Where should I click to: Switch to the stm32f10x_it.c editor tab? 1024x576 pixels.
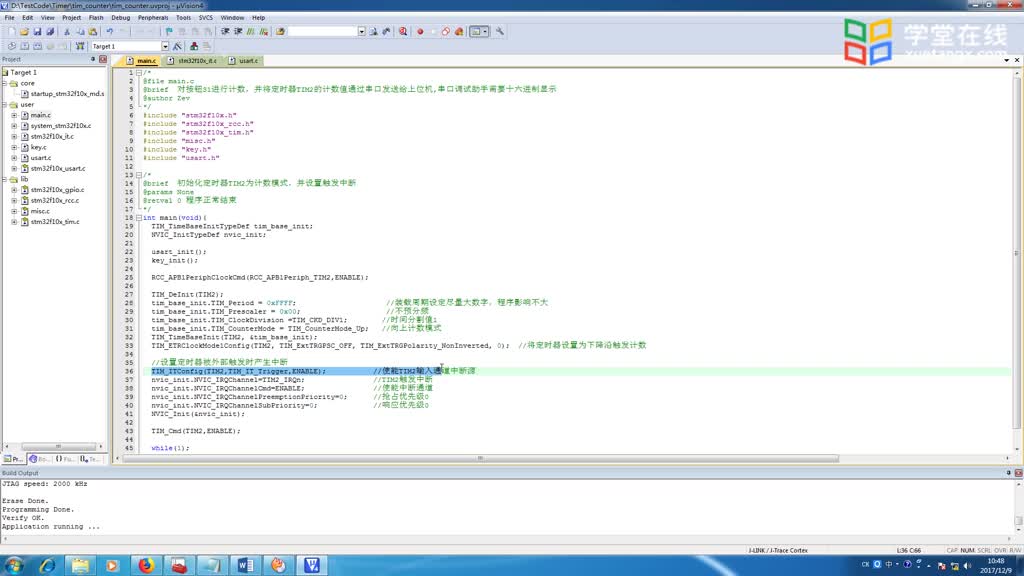pyautogui.click(x=193, y=61)
